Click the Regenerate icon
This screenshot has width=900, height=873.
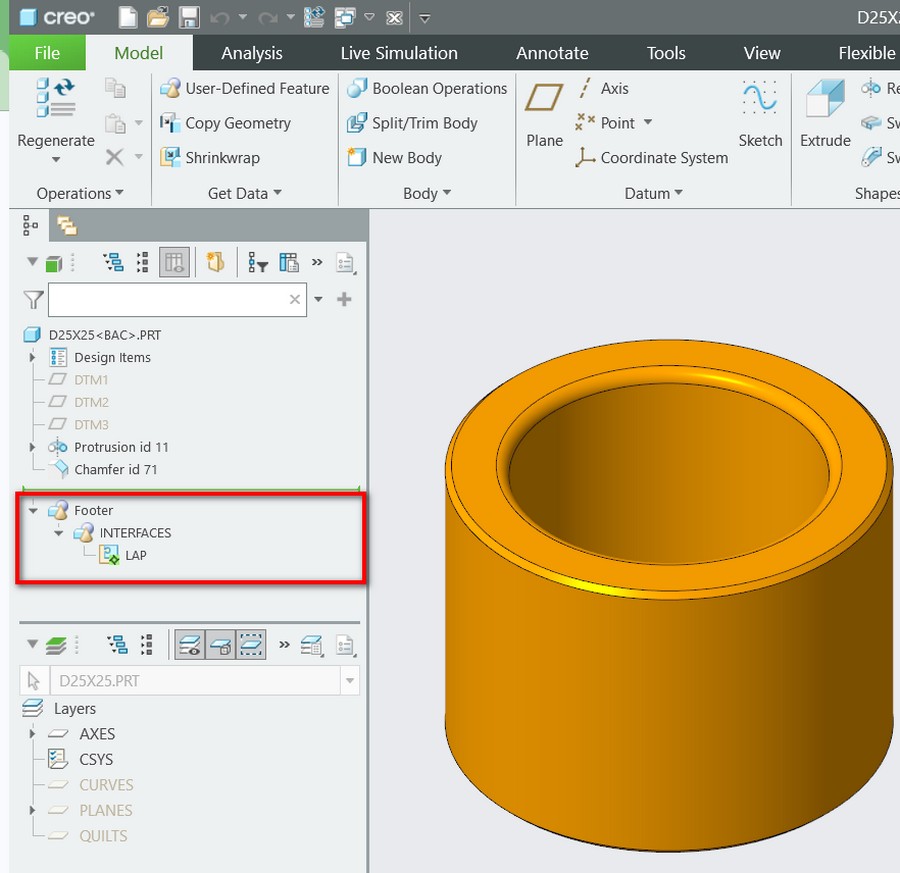click(56, 98)
